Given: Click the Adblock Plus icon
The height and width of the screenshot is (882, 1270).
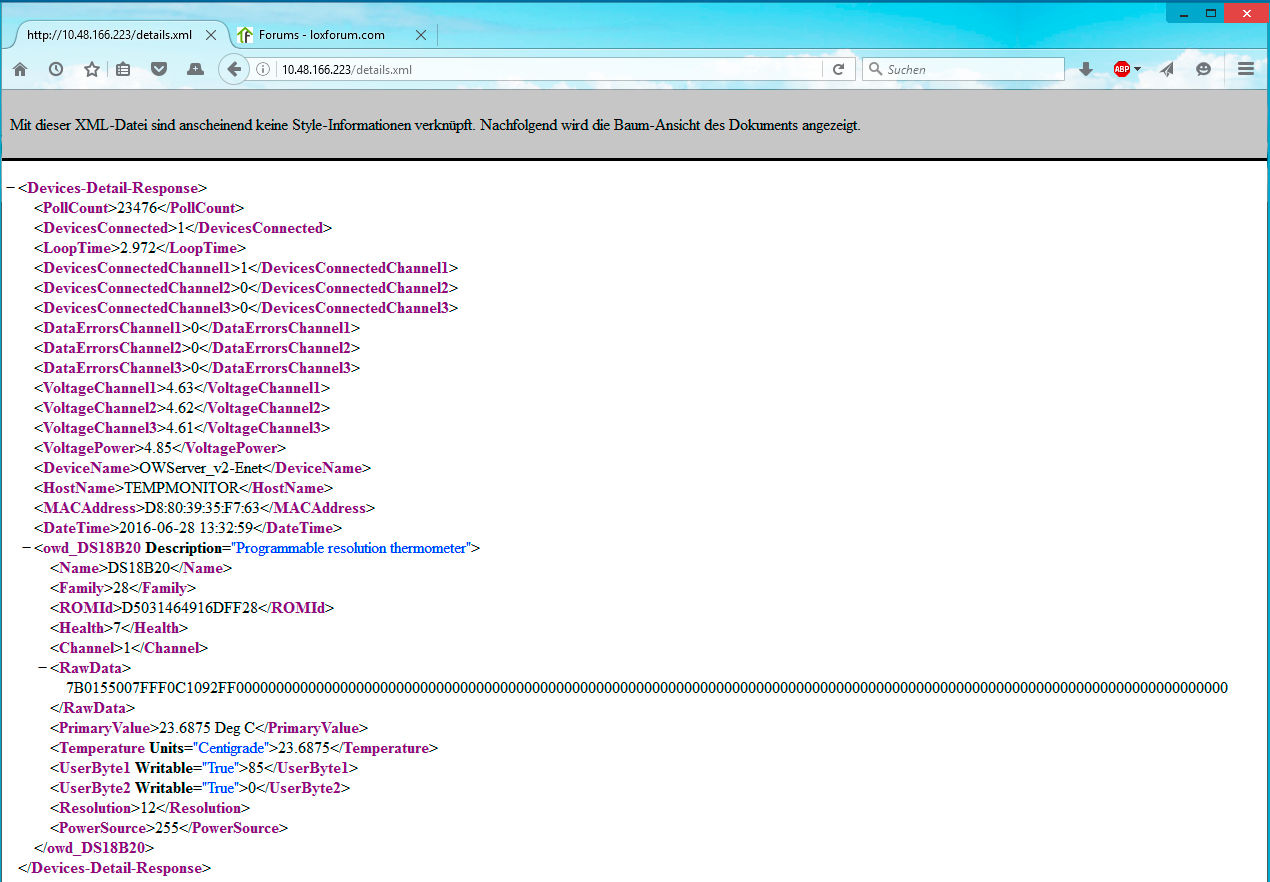Looking at the screenshot, I should (x=1121, y=69).
